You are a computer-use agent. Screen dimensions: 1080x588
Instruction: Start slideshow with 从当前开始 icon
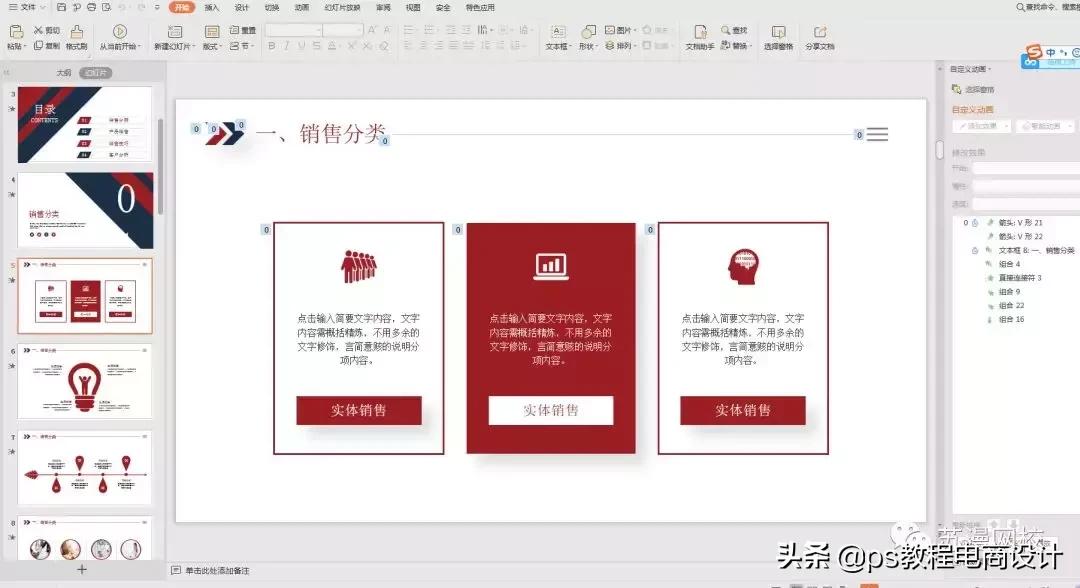point(119,38)
